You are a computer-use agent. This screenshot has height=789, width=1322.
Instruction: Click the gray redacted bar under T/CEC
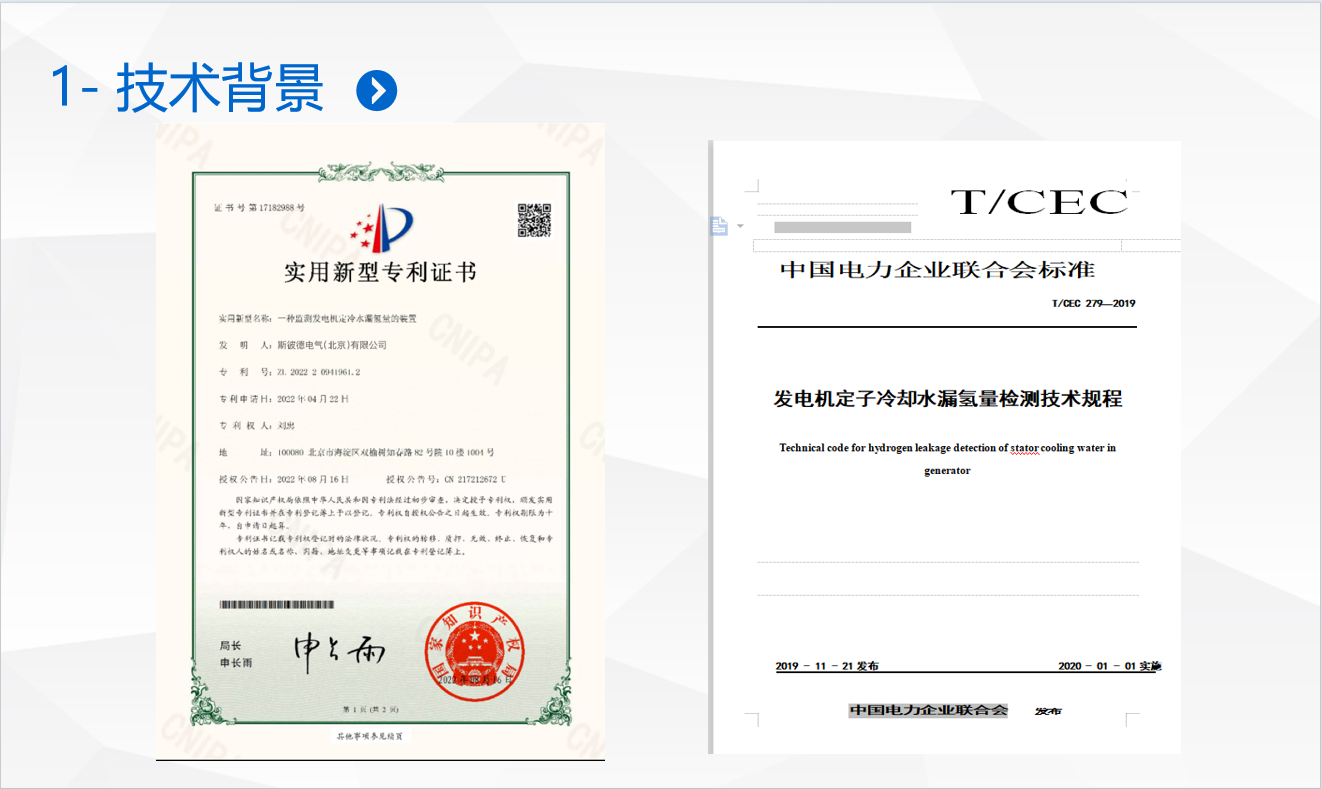tap(842, 228)
